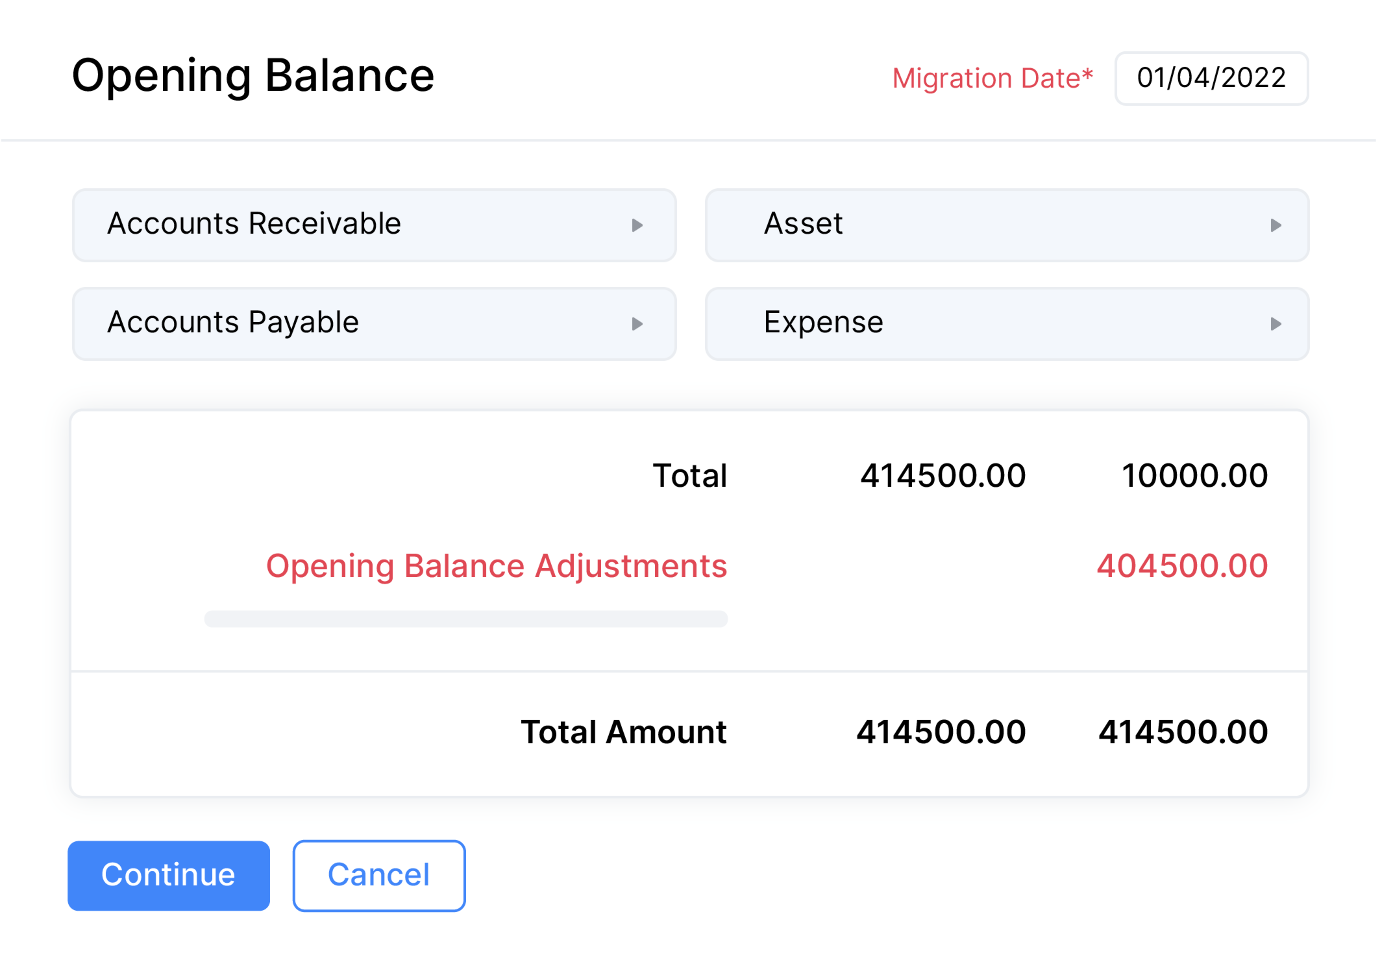Viewport: 1376px width, 962px height.
Task: Expand the Expense section
Action: tap(1007, 323)
